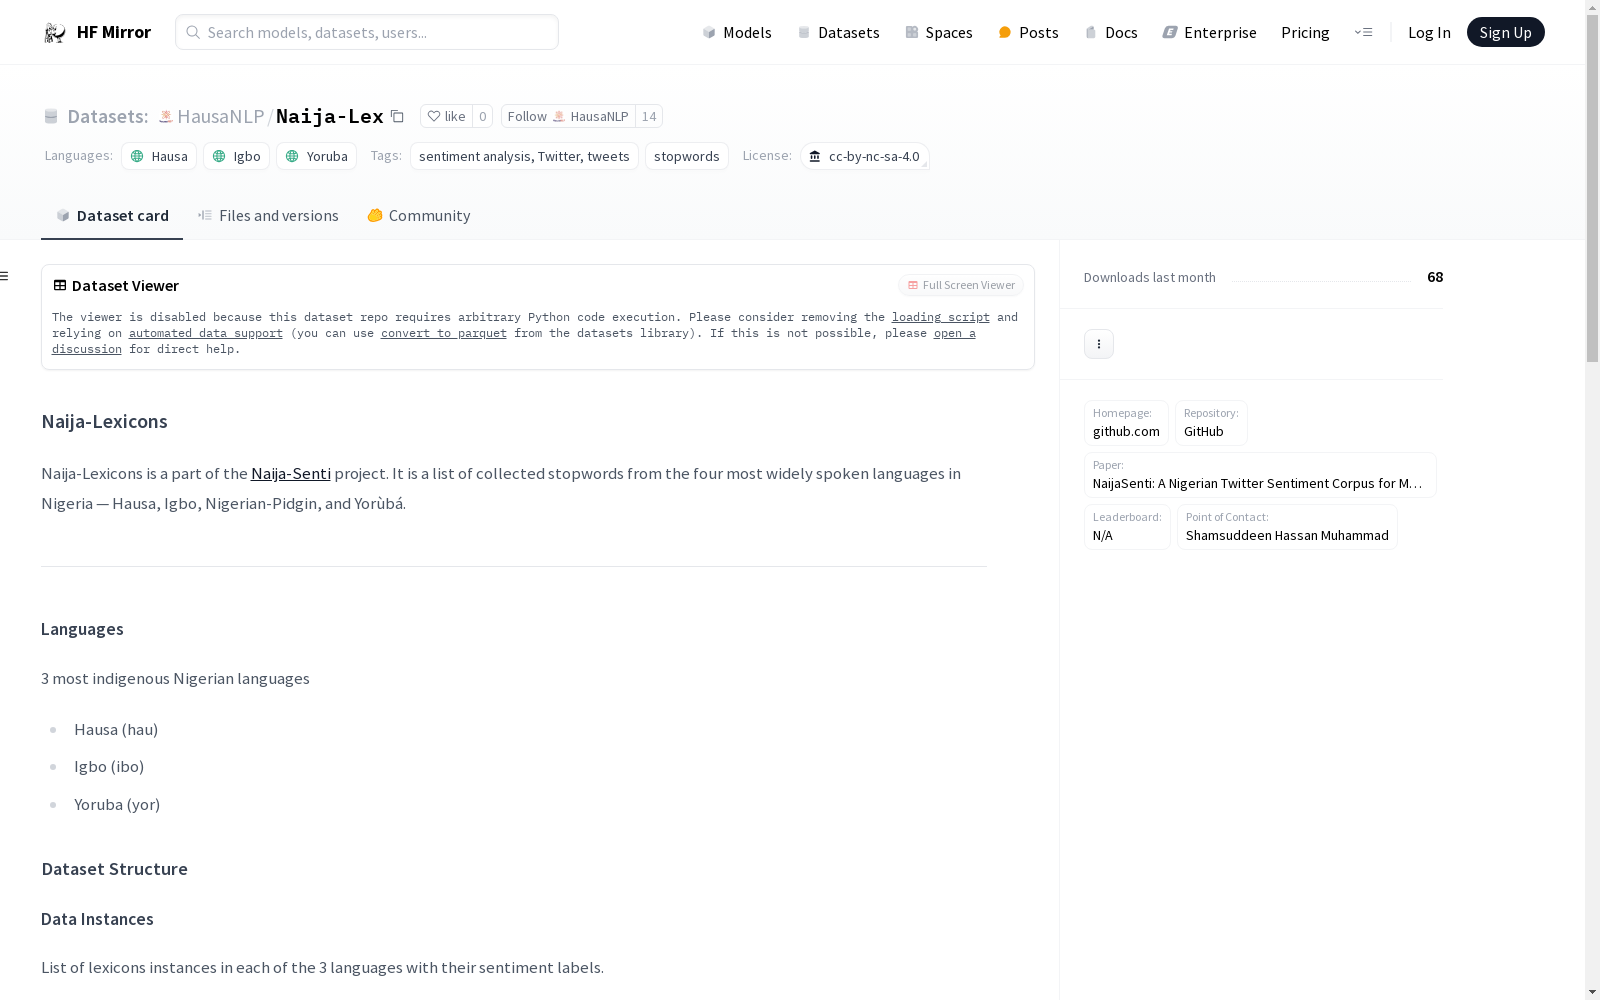Screen dimensions: 1600x1000
Task: Open the cc-by-nc-sa-4.0 license tag
Action: pyautogui.click(x=865, y=156)
